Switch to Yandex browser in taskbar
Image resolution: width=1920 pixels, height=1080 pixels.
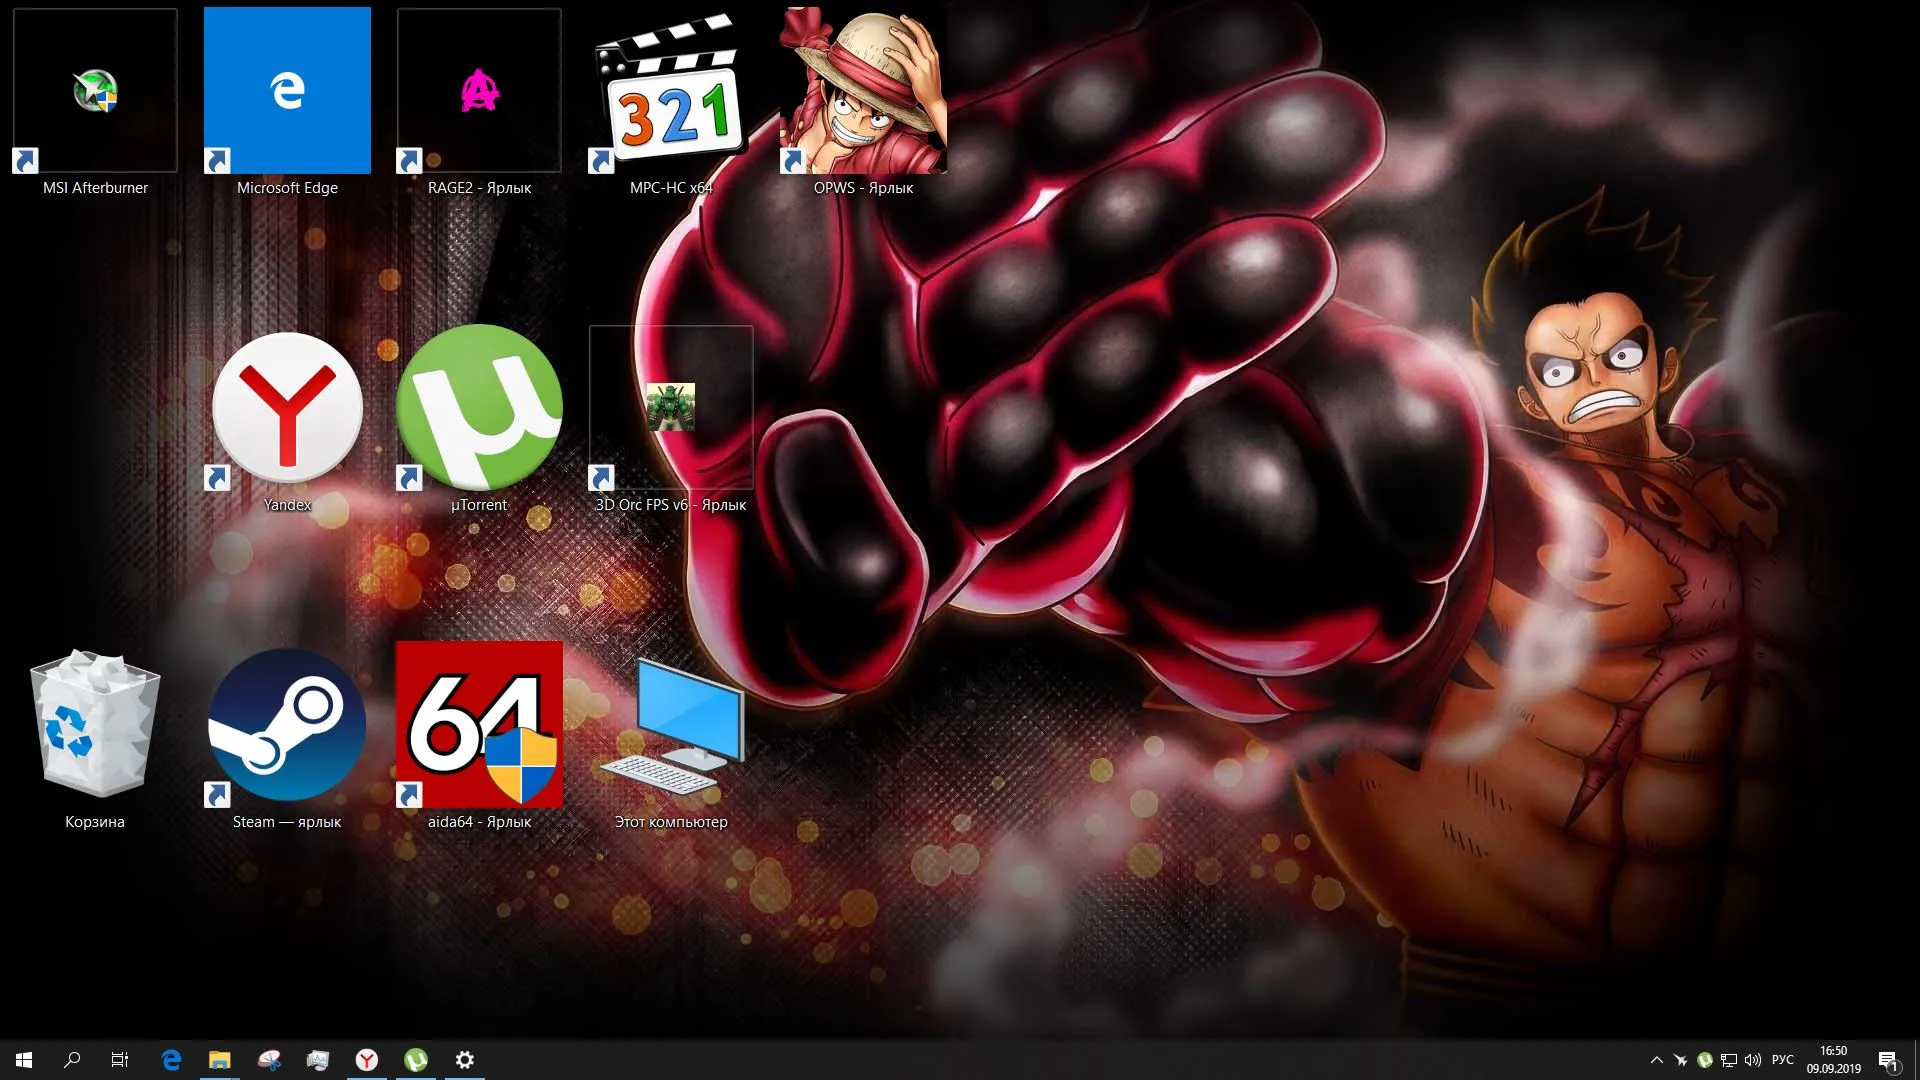(367, 1060)
